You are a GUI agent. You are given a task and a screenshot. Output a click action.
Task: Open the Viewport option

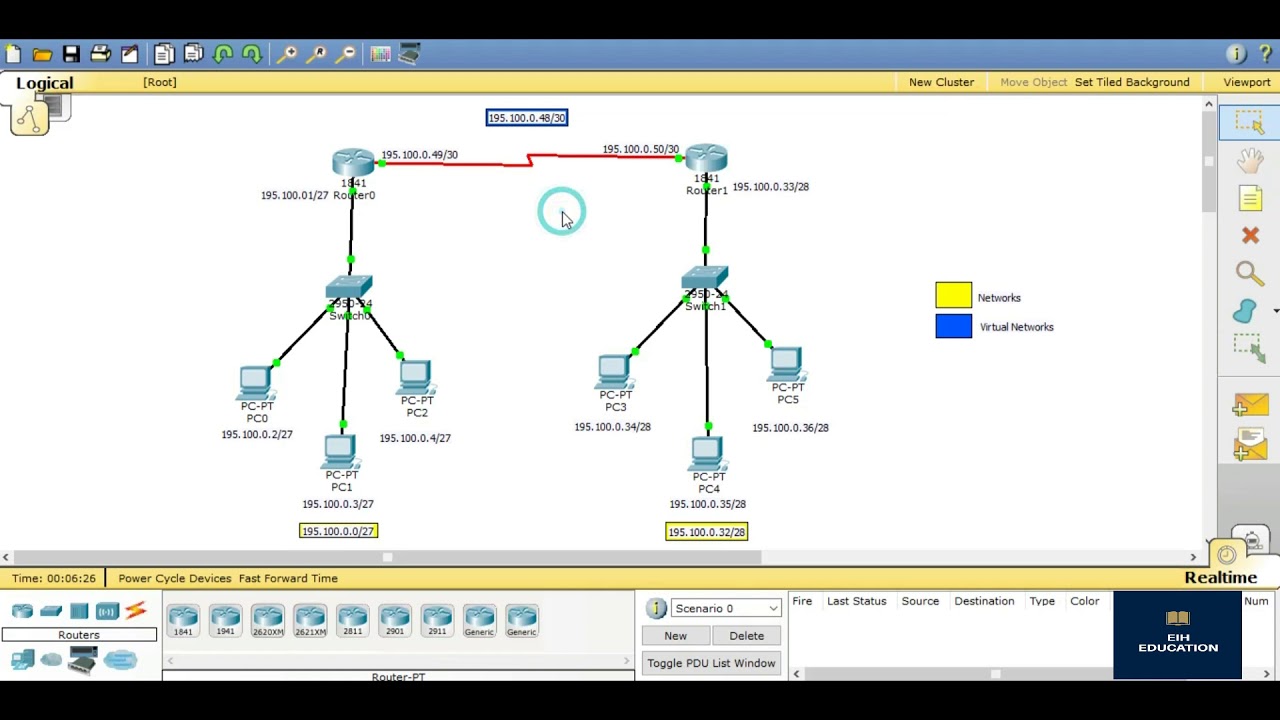click(x=1247, y=82)
